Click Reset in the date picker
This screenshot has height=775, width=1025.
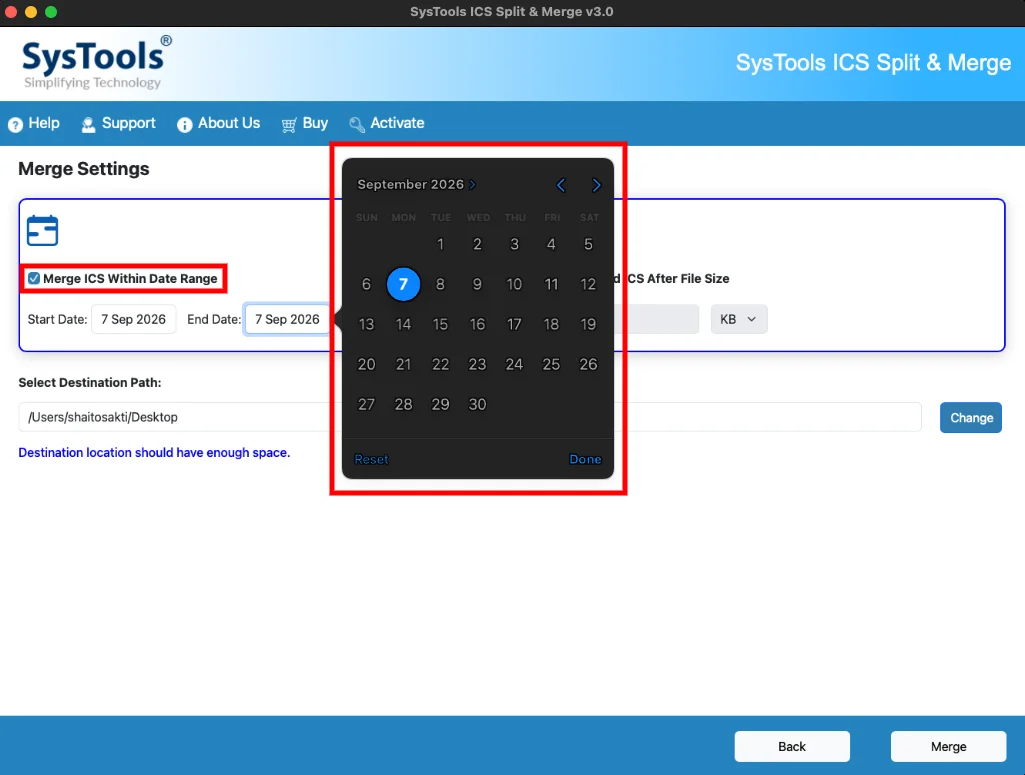point(371,459)
